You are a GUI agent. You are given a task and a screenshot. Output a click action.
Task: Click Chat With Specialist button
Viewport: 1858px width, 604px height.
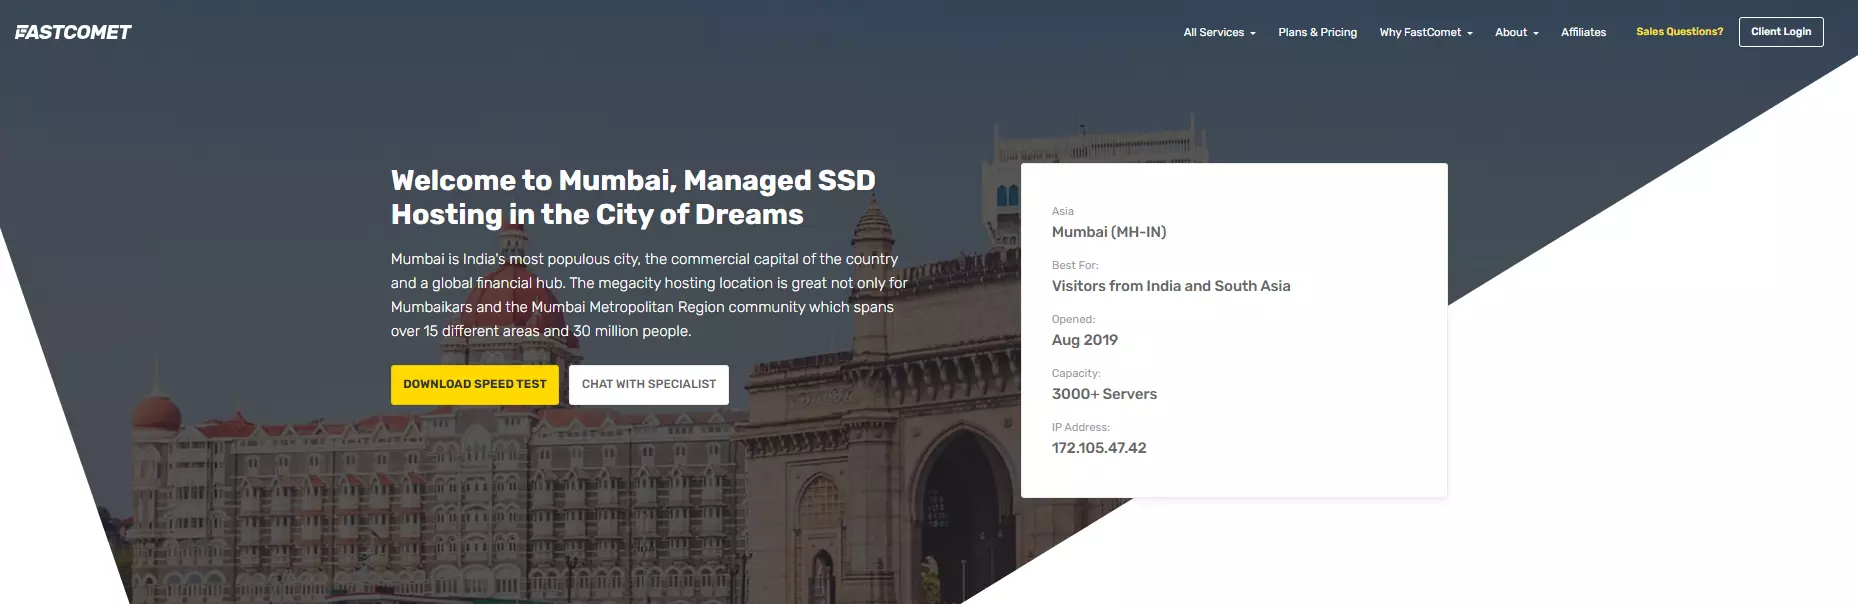[x=649, y=385]
